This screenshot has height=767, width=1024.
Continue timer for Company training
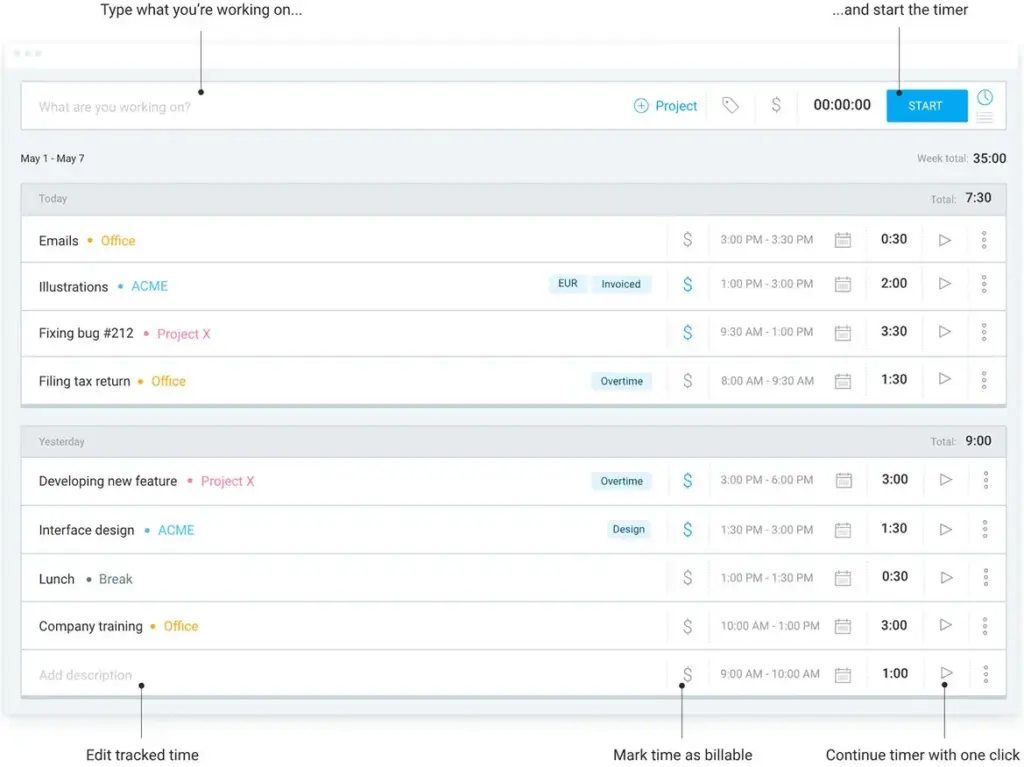coord(945,625)
